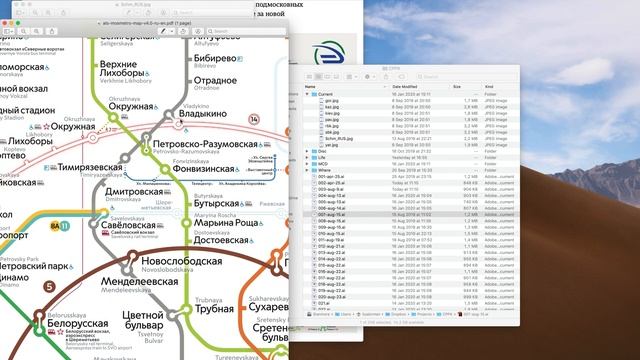The height and width of the screenshot is (360, 640).
Task: Expand the folder above Life
Action: 307,151
